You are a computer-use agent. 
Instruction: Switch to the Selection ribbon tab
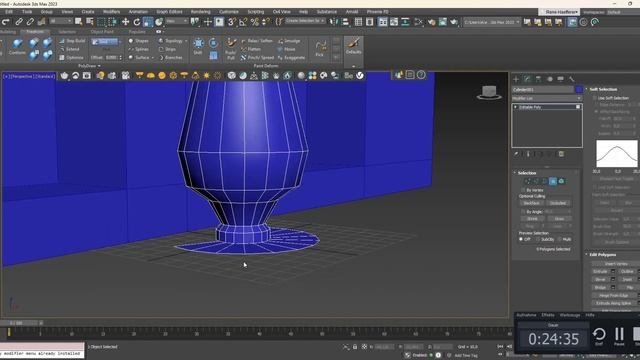point(67,31)
